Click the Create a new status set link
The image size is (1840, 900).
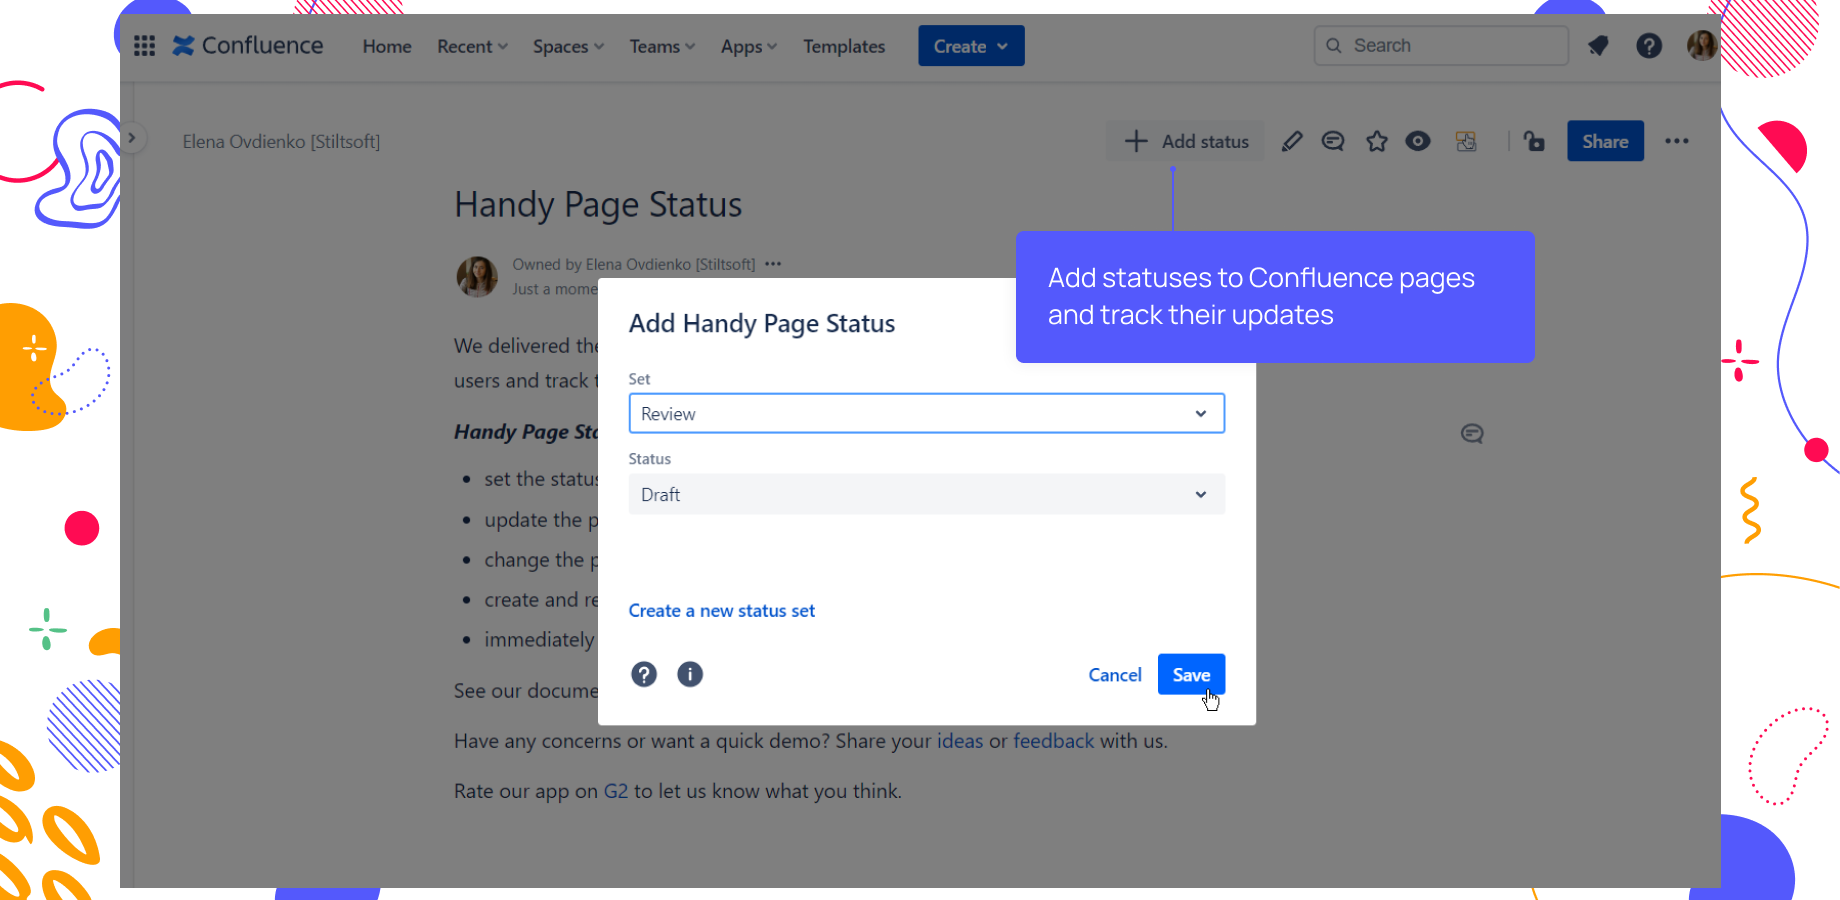(x=721, y=610)
